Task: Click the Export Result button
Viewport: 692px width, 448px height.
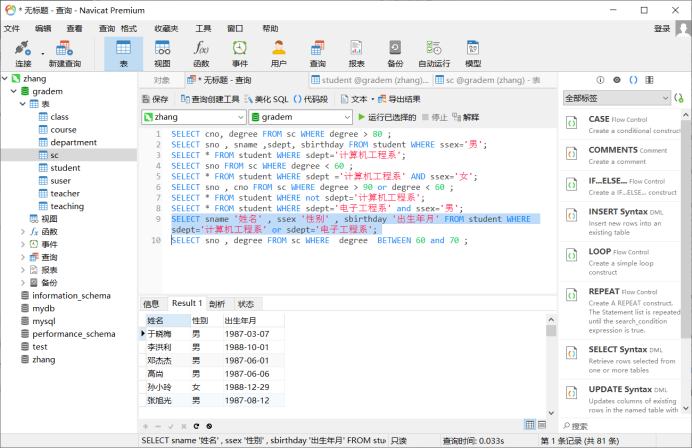Action: coord(399,99)
